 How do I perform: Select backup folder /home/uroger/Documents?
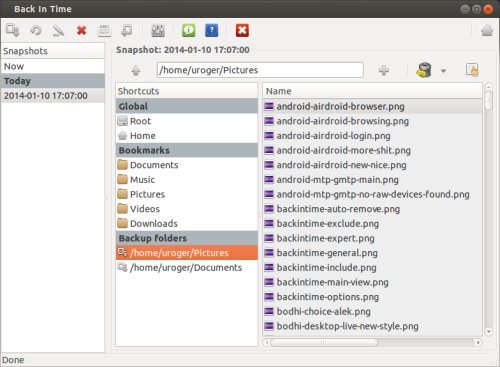coord(187,268)
